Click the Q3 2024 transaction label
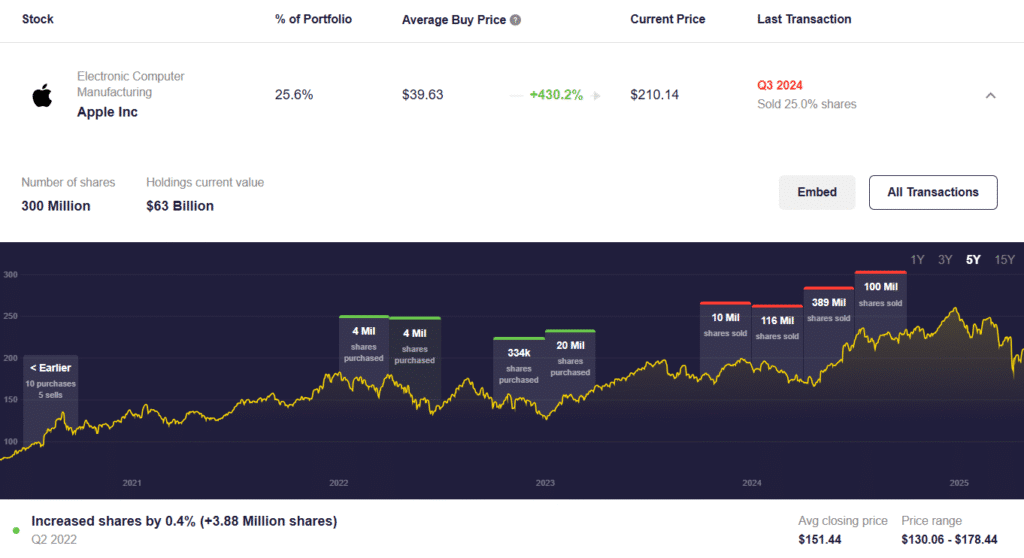The height and width of the screenshot is (558, 1024). tap(780, 86)
